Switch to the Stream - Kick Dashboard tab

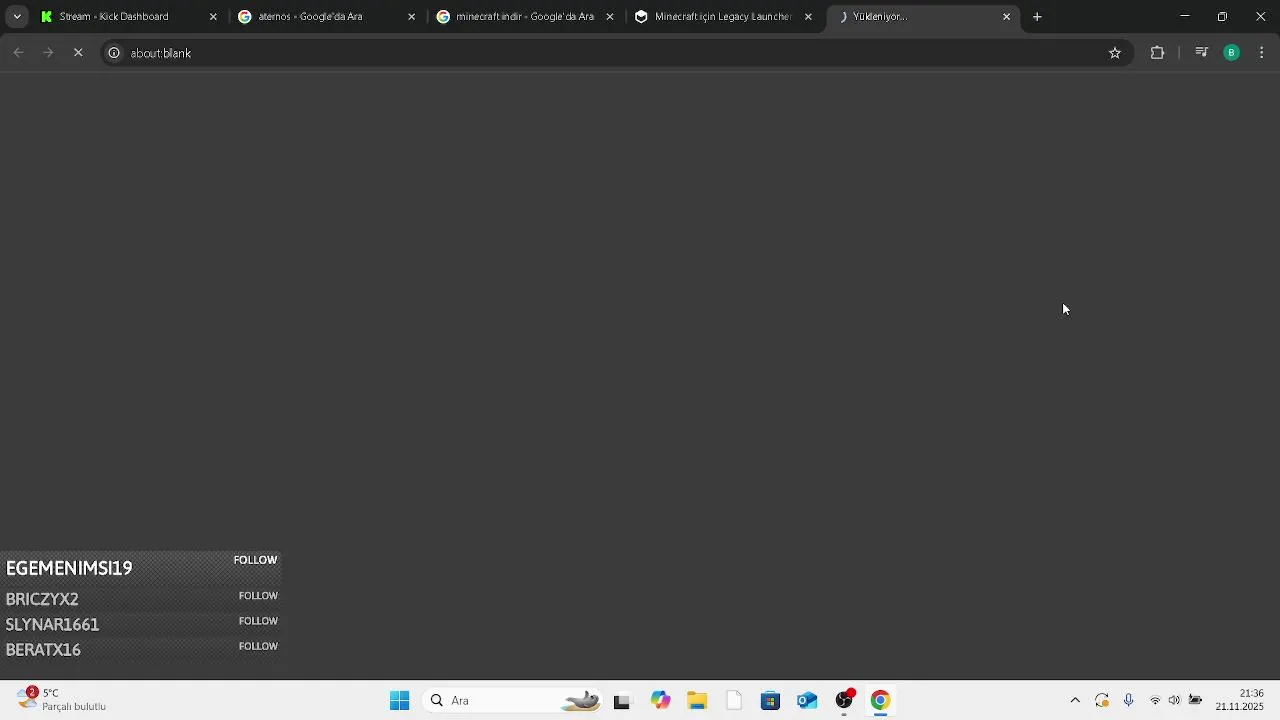tap(128, 17)
